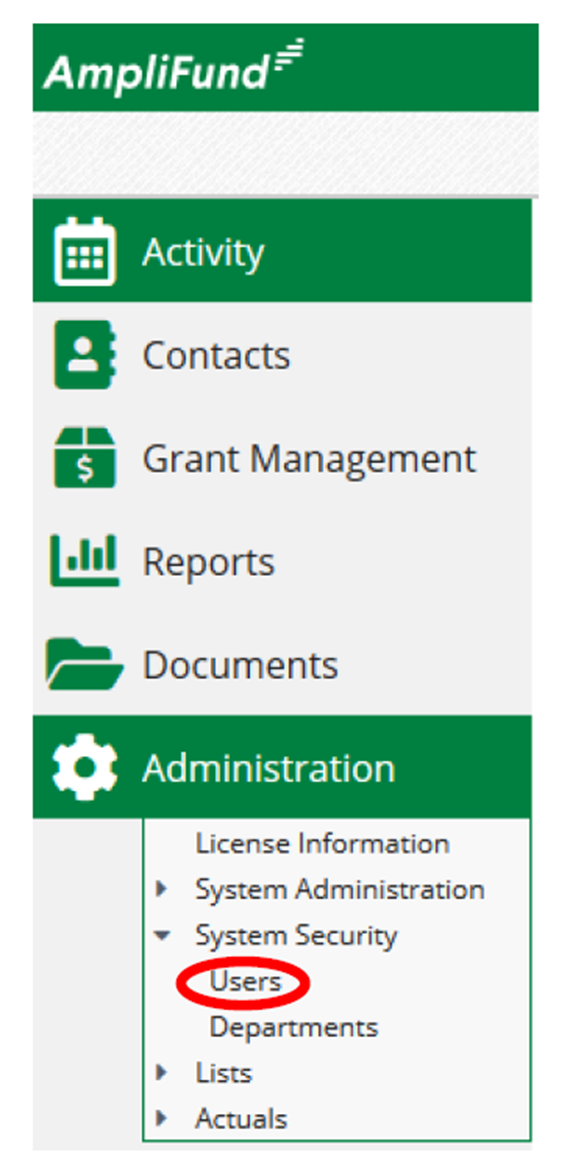
Task: Expand the System Administration arrow
Action: pyautogui.click(x=161, y=889)
